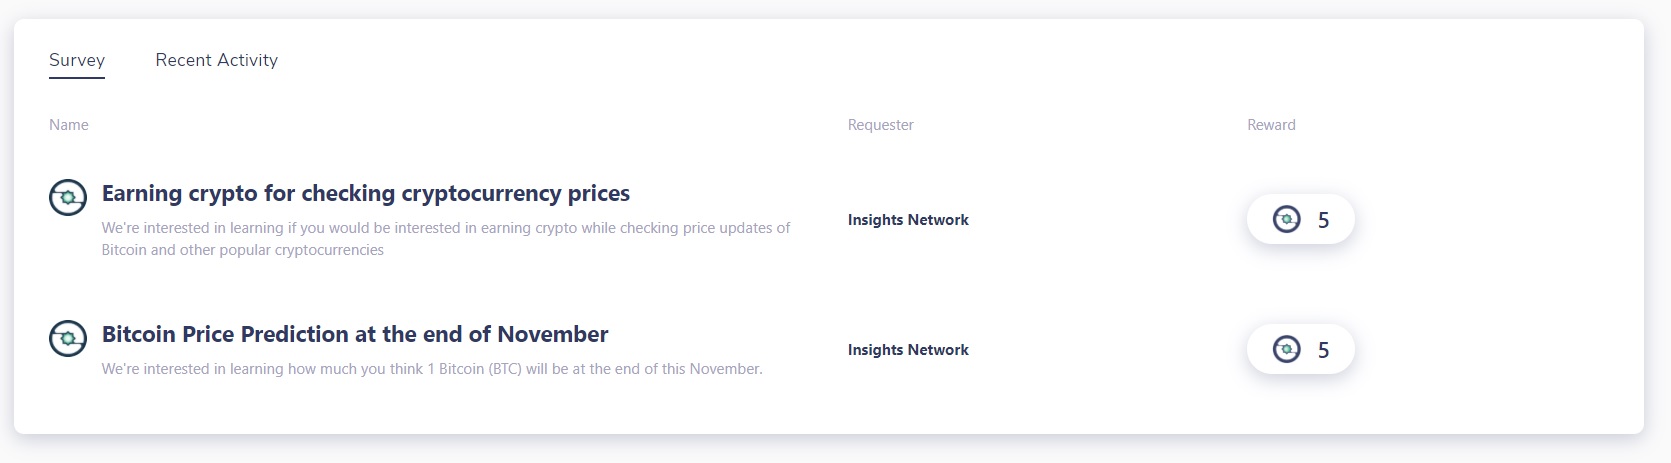Viewport: 1671px width, 463px height.
Task: Click the description under Earning crypto survey title
Action: (x=446, y=239)
